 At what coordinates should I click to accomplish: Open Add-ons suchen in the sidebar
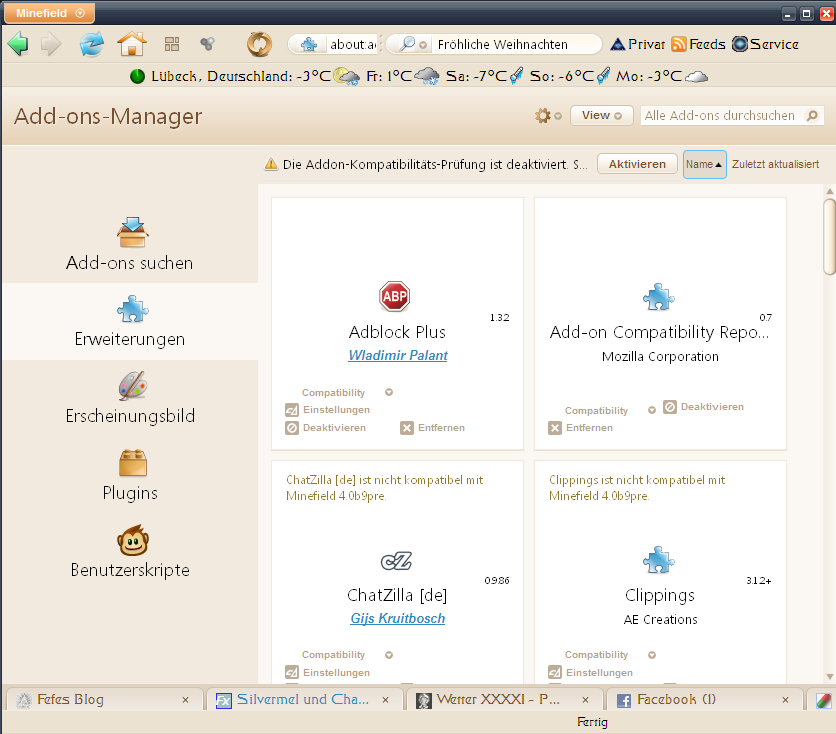point(130,245)
